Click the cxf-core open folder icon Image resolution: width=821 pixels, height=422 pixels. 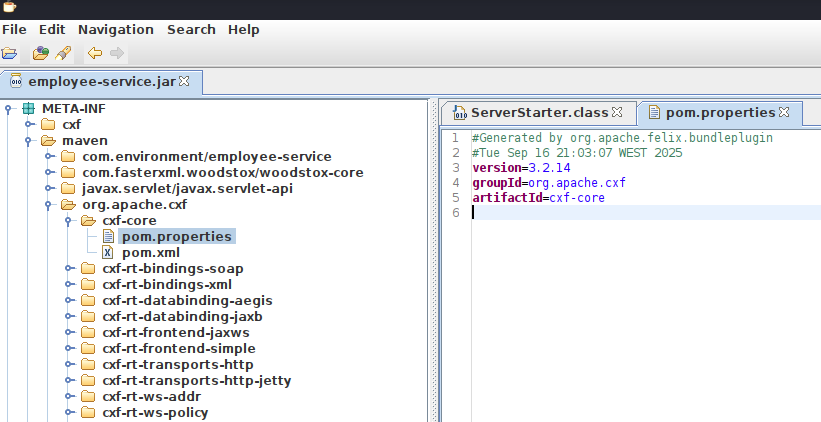88,220
